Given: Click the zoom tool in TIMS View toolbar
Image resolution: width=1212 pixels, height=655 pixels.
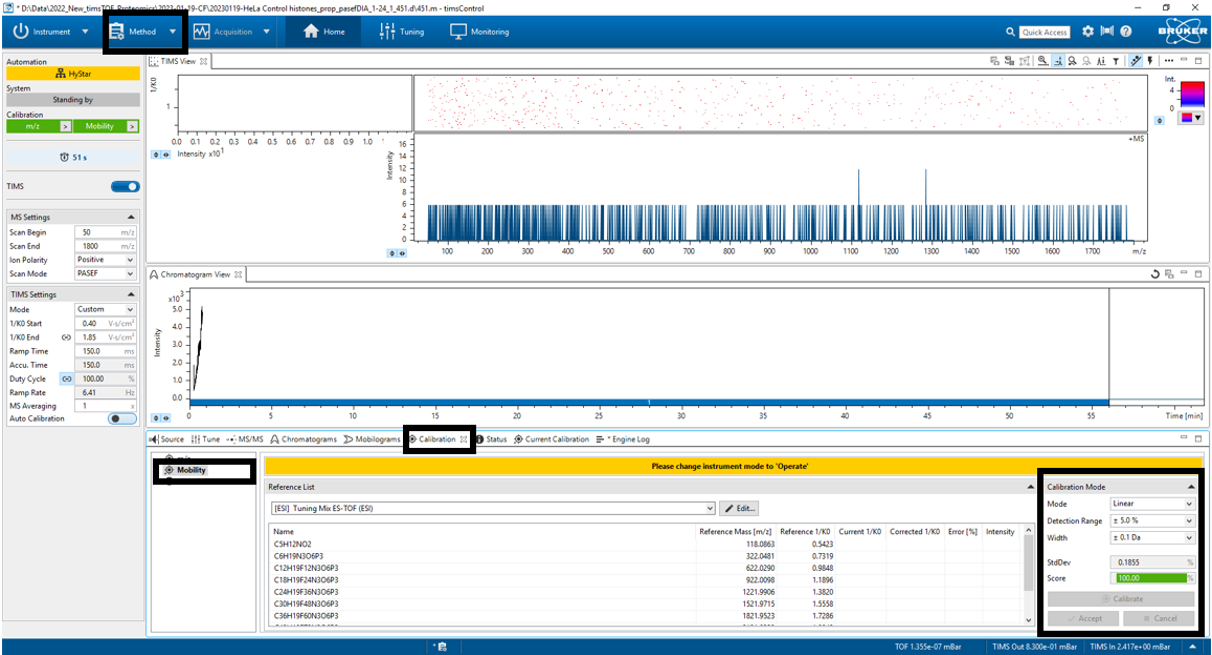Looking at the screenshot, I should 1043,60.
